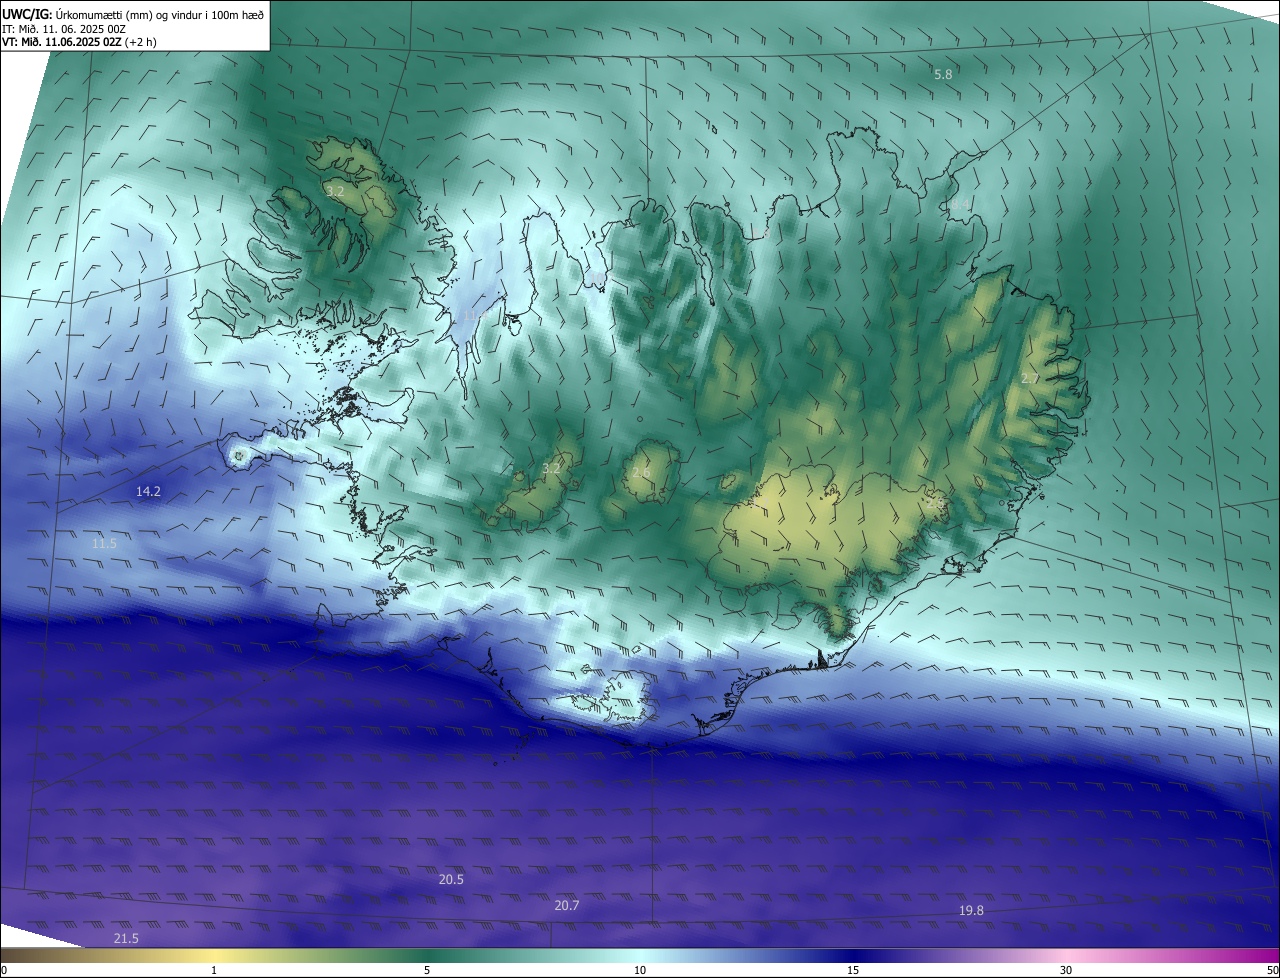The height and width of the screenshot is (978, 1280).
Task: Click the "IT: Mið. 11. 06. 2025 00Z" line
Action: 63,29
